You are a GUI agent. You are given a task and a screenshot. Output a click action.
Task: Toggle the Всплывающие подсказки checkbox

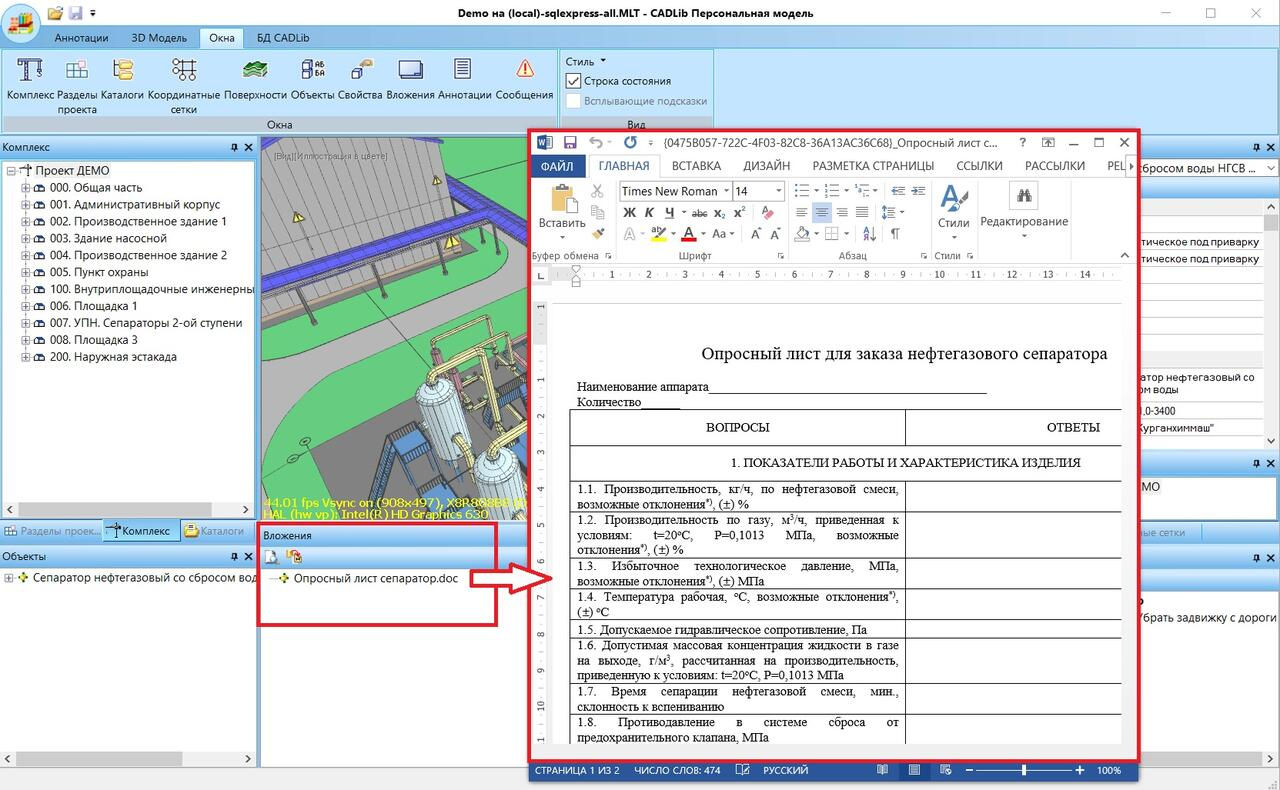(x=574, y=101)
